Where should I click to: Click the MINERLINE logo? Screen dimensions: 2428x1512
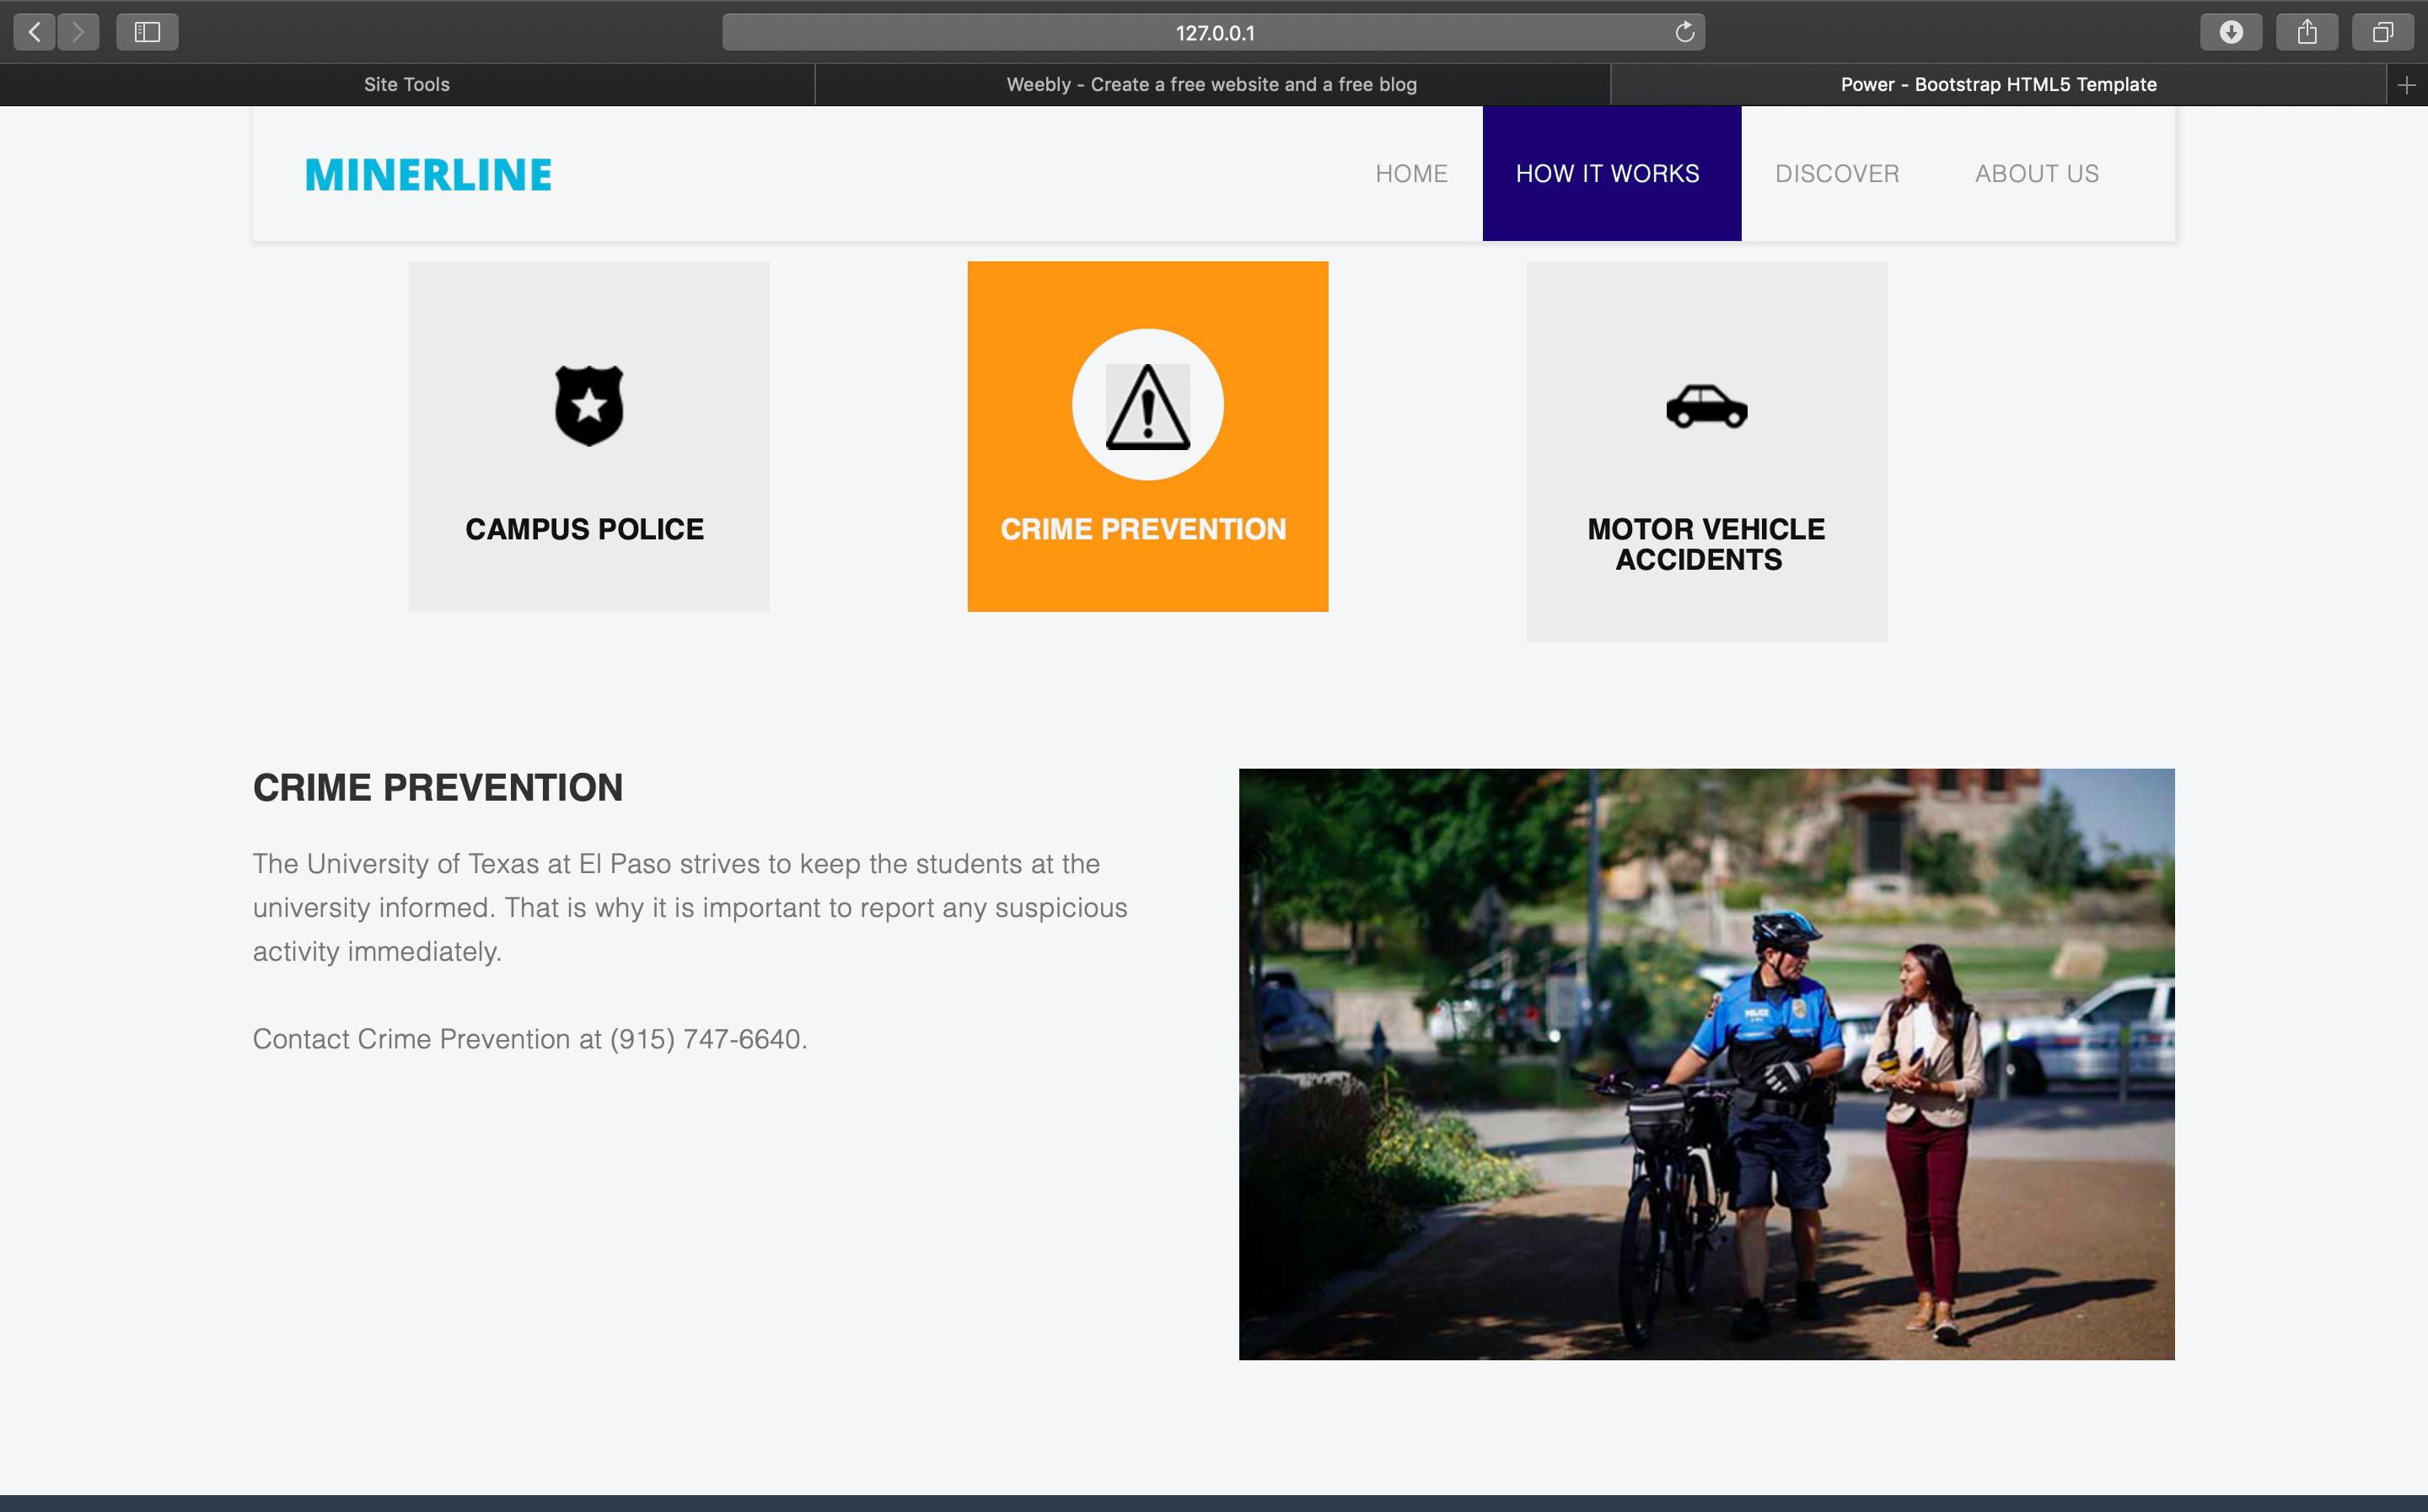pyautogui.click(x=428, y=175)
